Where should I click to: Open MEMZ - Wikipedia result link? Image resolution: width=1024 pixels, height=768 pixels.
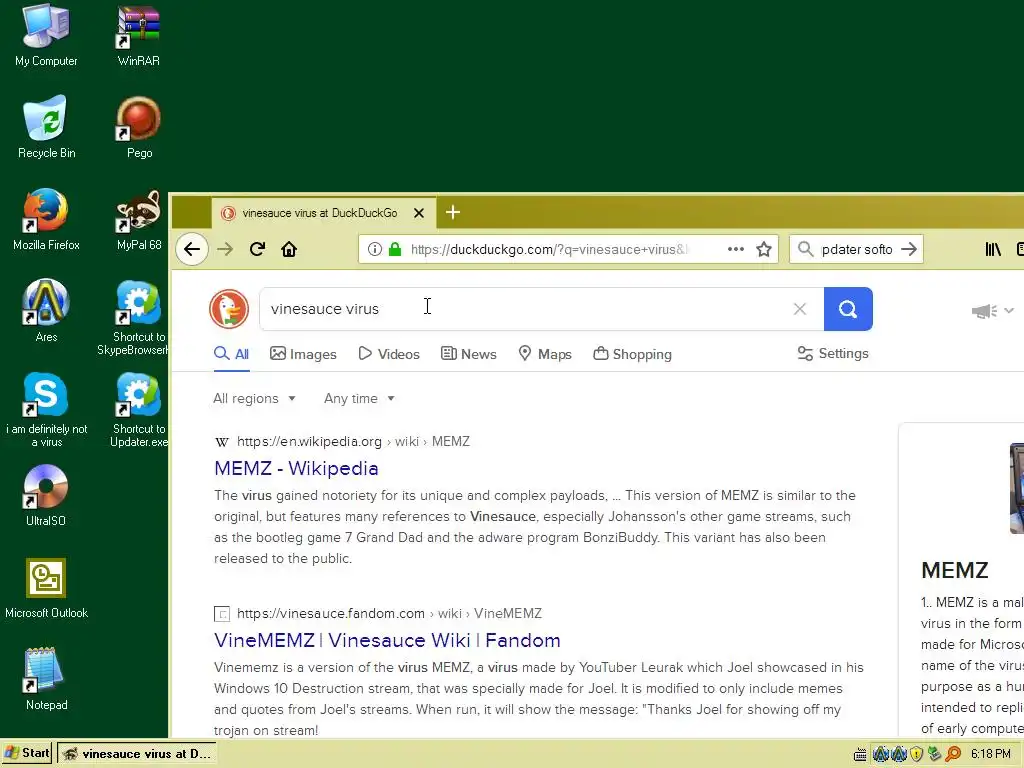tap(296, 468)
